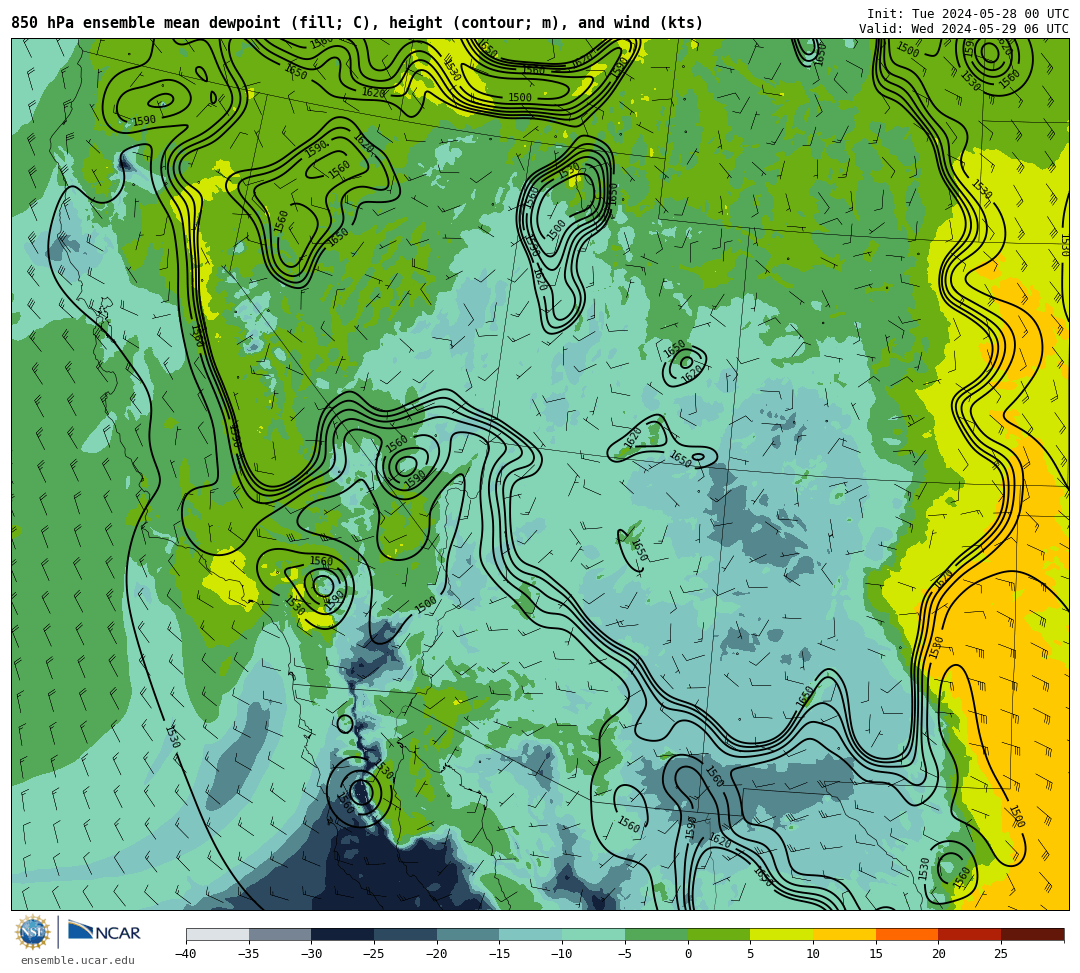
Task: Click the 5 colorbar tick label
Action: pos(750,954)
